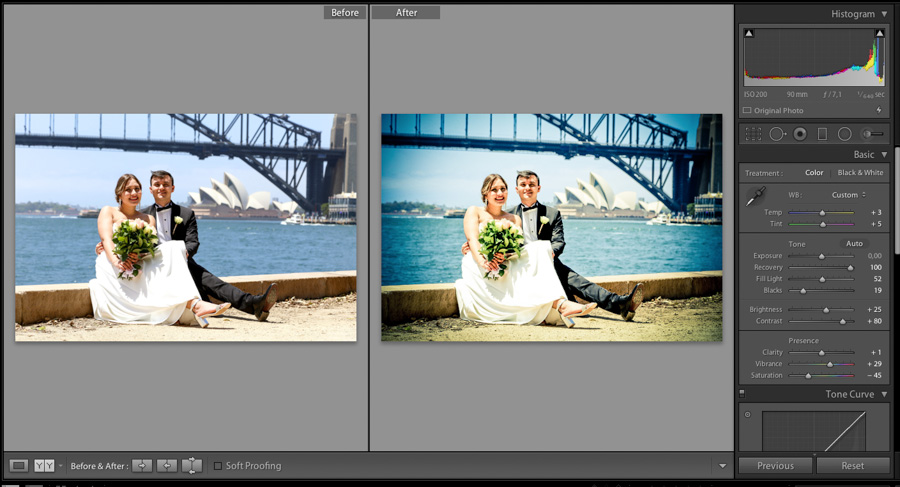Click the ISO 200 readout text
The height and width of the screenshot is (487, 900).
pyautogui.click(x=755, y=94)
